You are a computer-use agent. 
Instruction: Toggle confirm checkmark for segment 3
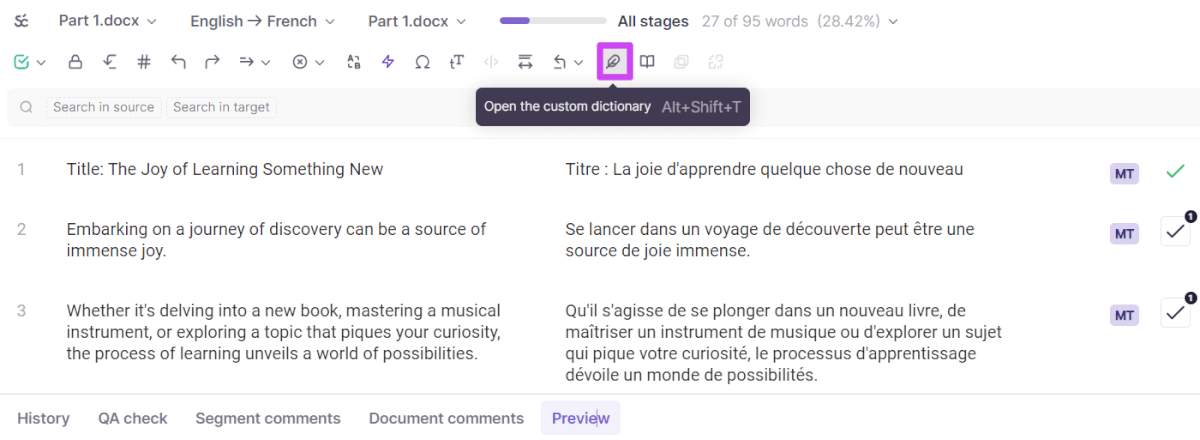1175,313
